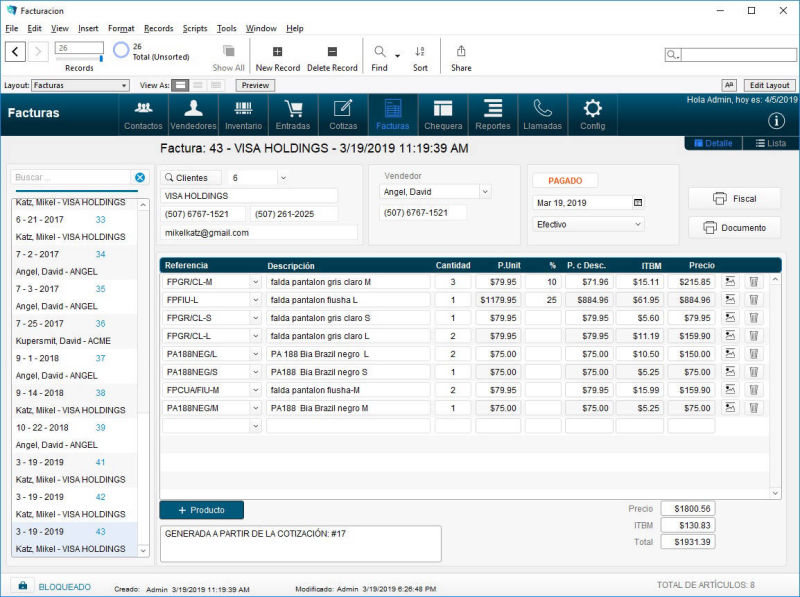Open the Reportes module
Screen dimensions: 800x597
tap(493, 115)
